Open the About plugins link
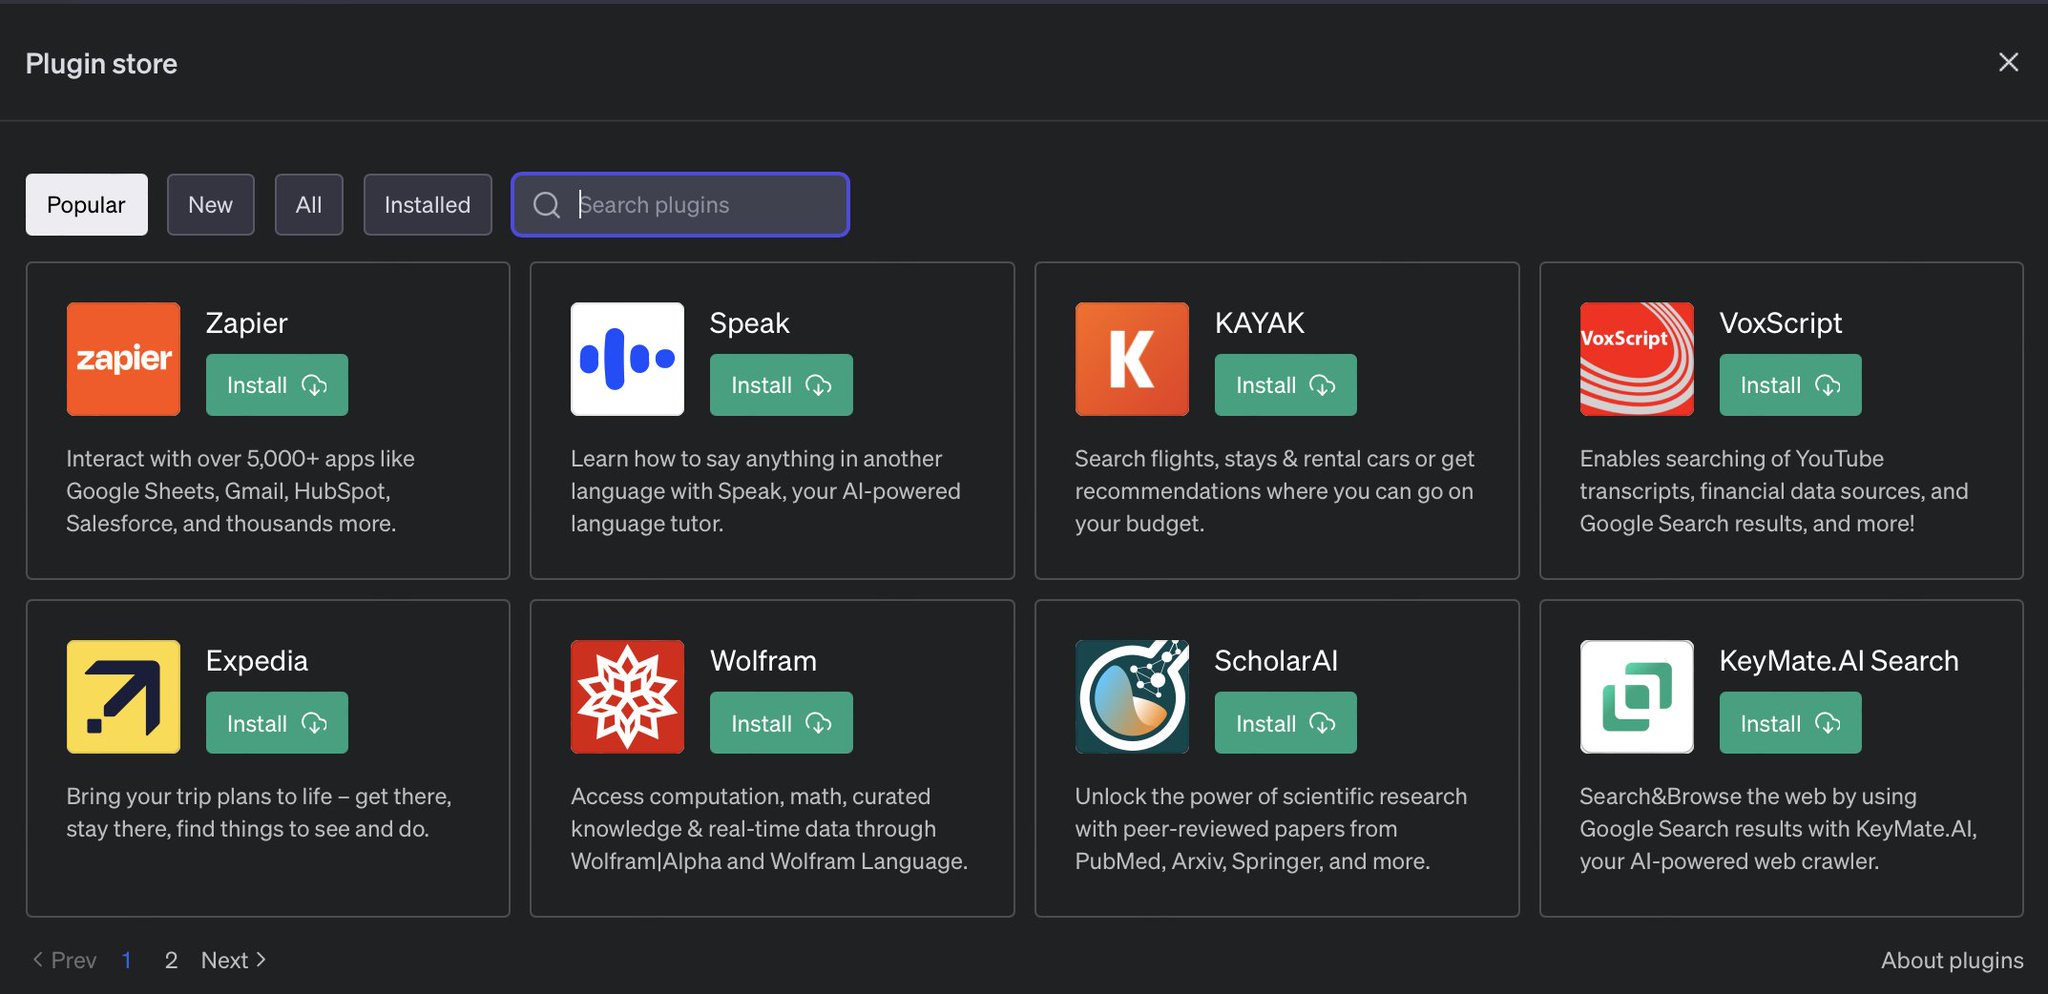Screen dimensions: 2048x994 1952,960
